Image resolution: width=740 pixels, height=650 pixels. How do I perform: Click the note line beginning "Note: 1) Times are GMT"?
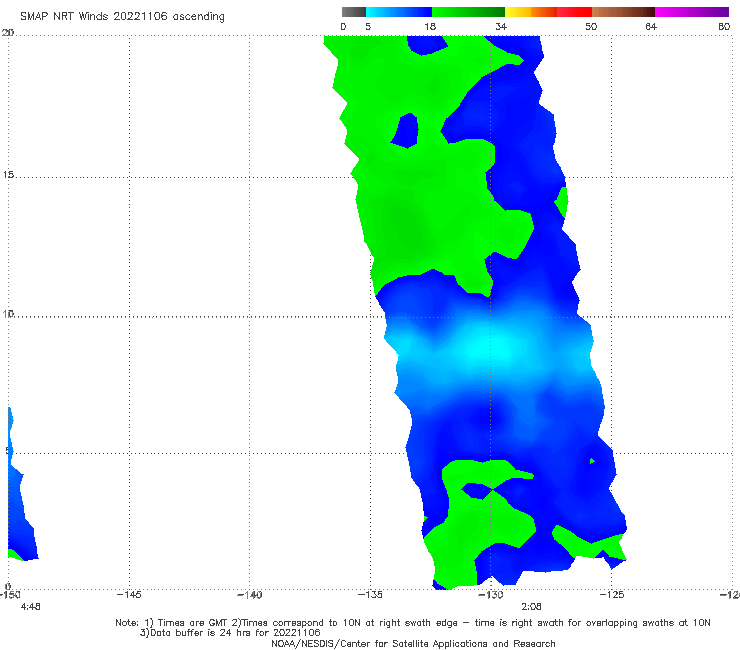point(413,623)
